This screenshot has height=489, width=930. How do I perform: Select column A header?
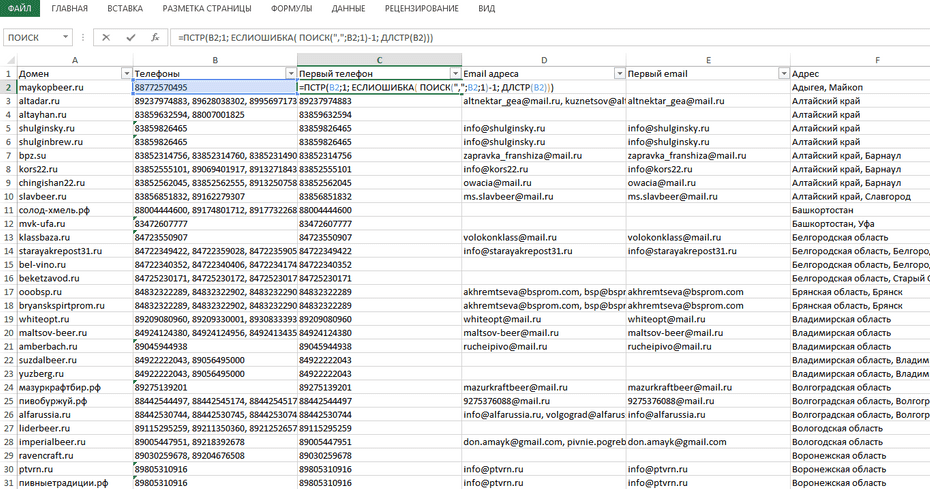tap(75, 60)
